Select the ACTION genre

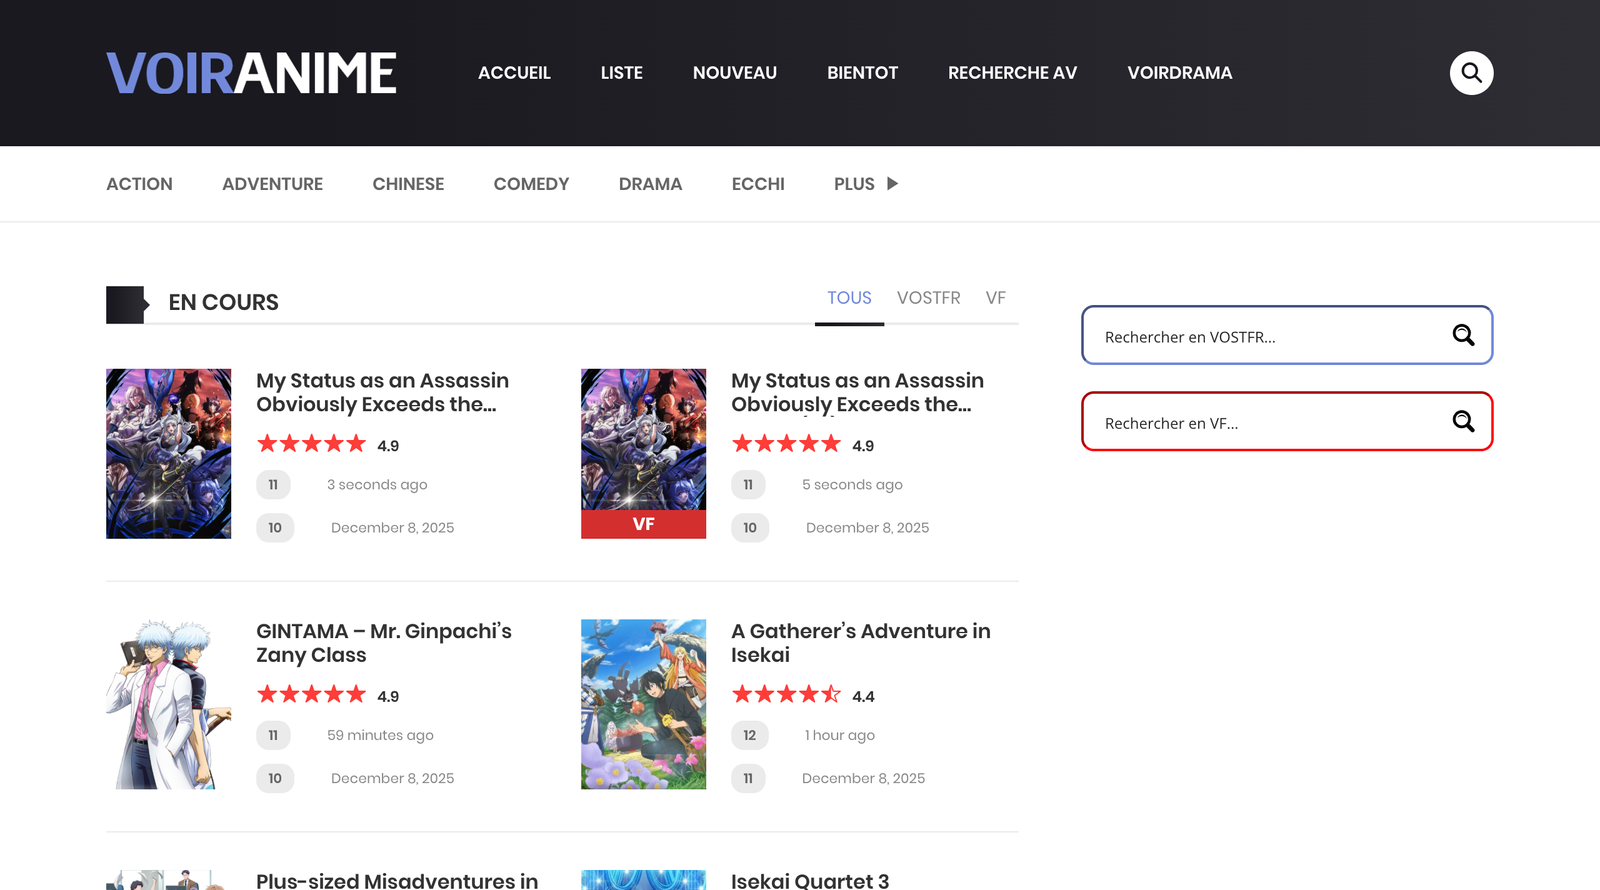[x=139, y=184]
